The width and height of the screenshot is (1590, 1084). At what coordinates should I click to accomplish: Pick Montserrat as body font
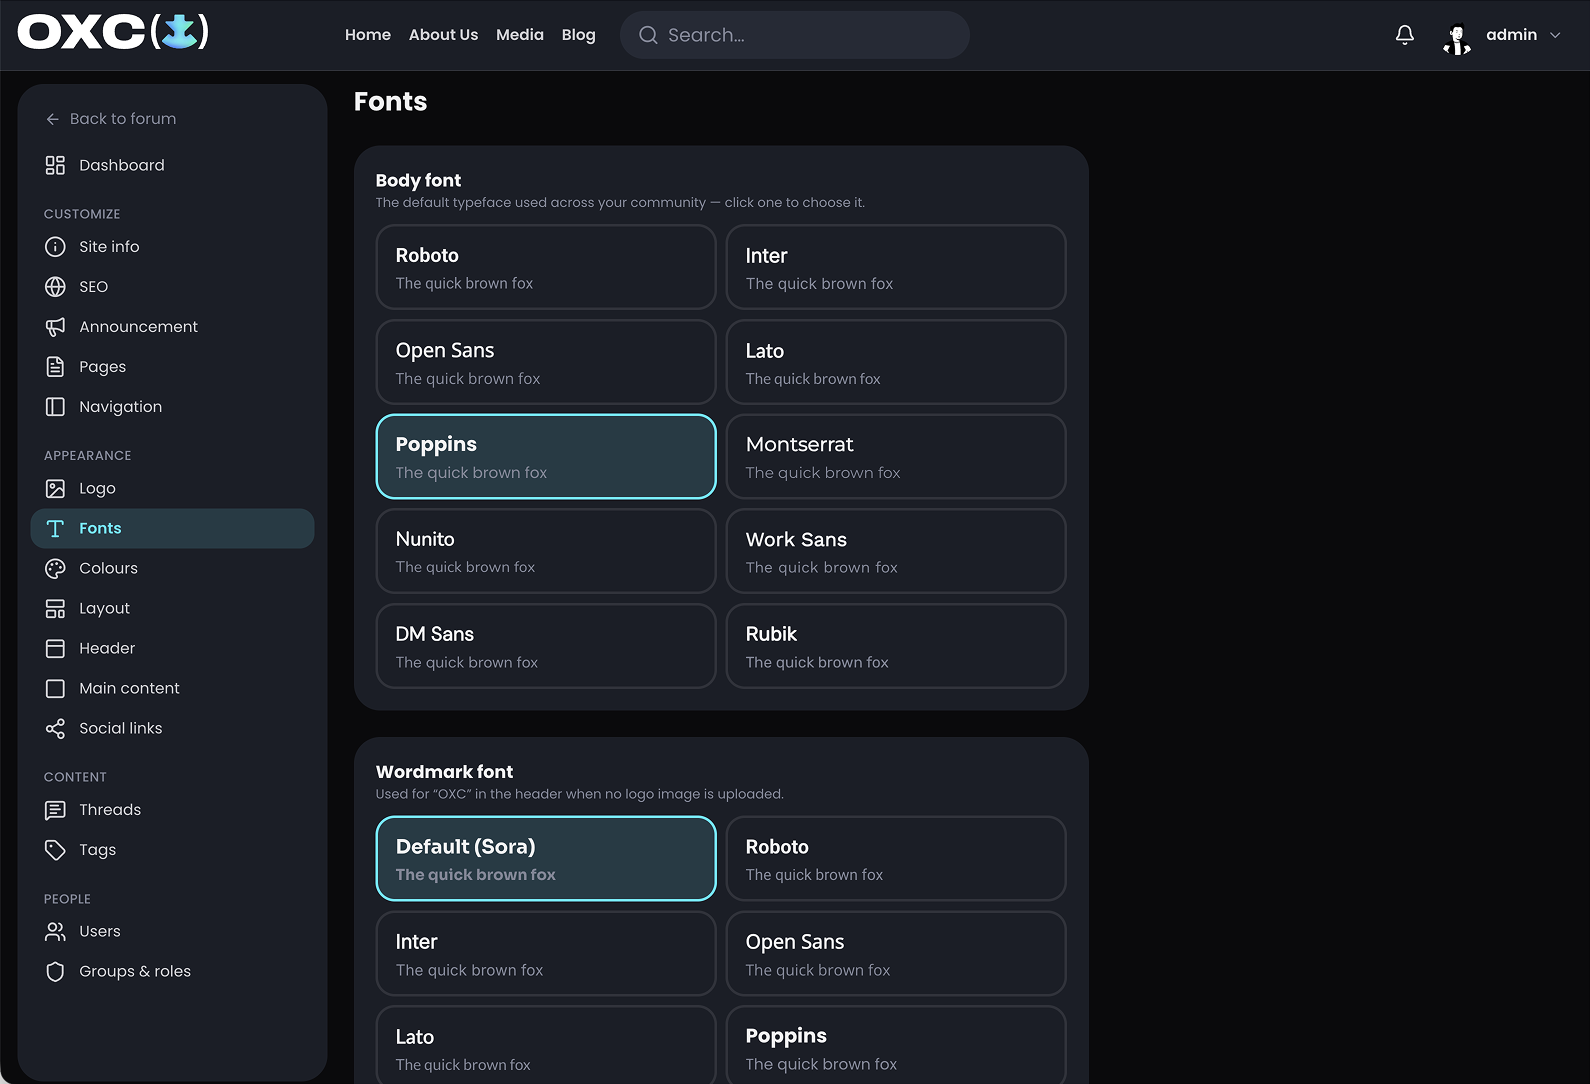tap(896, 456)
